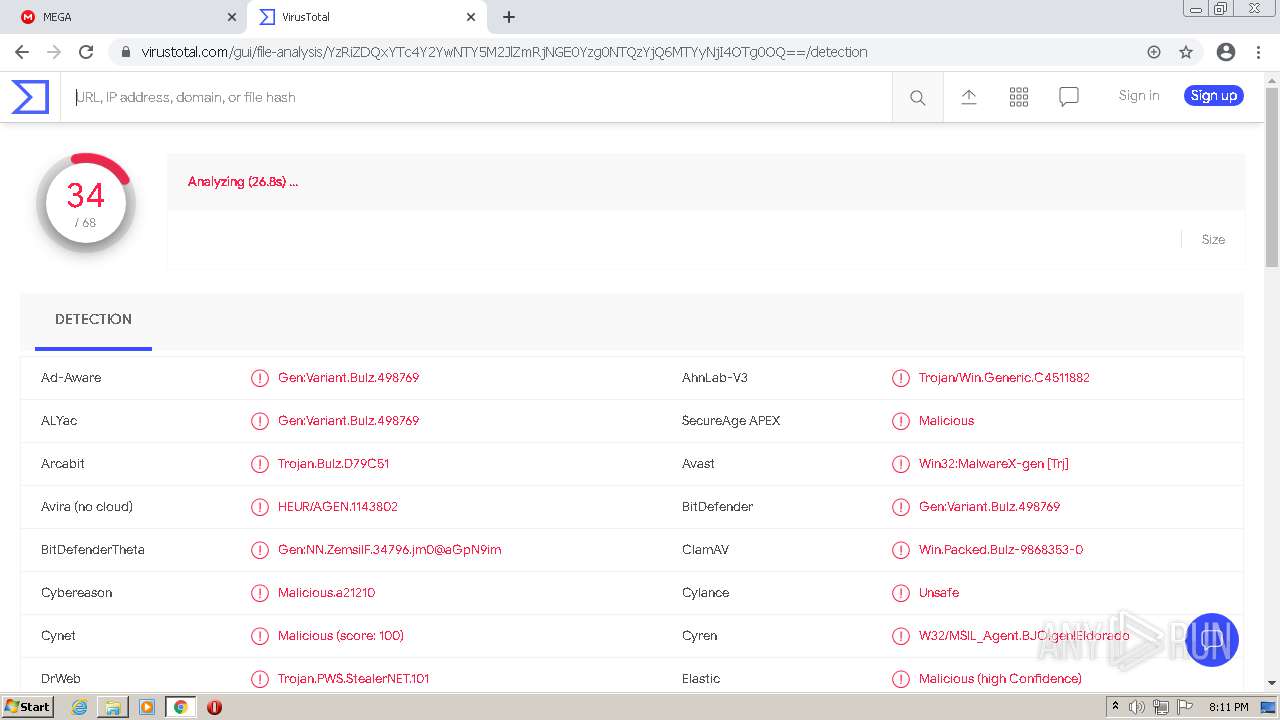Screen dimensions: 1280x720
Task: Click Malicious (high Confidence) Elastic result
Action: [1000, 679]
